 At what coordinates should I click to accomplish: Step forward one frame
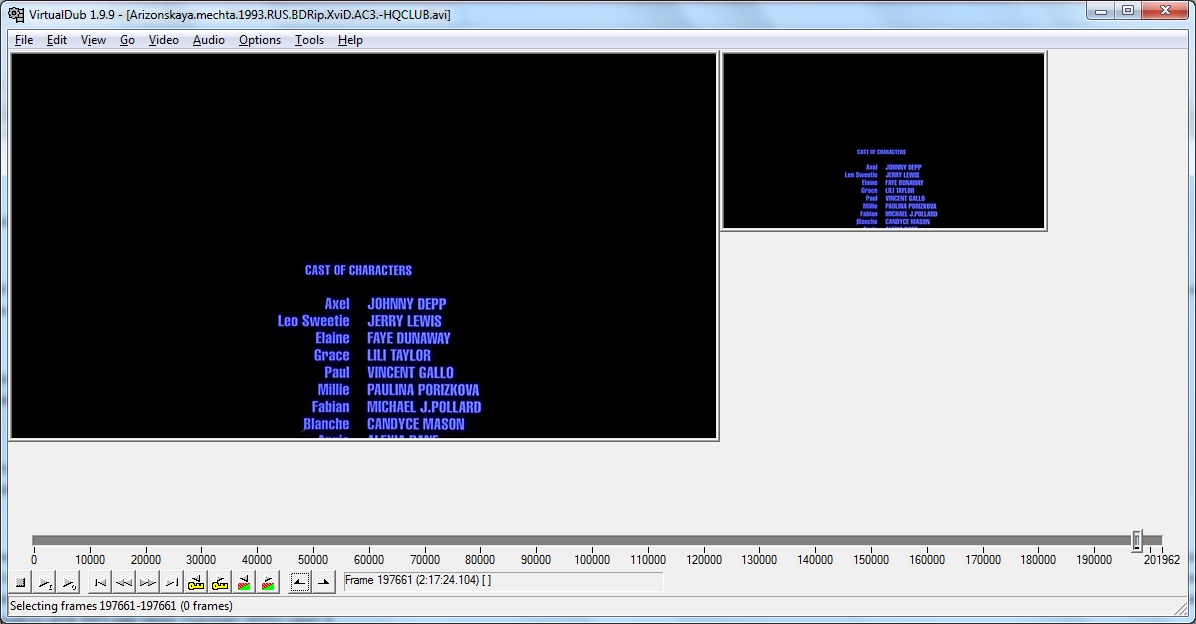coord(148,583)
